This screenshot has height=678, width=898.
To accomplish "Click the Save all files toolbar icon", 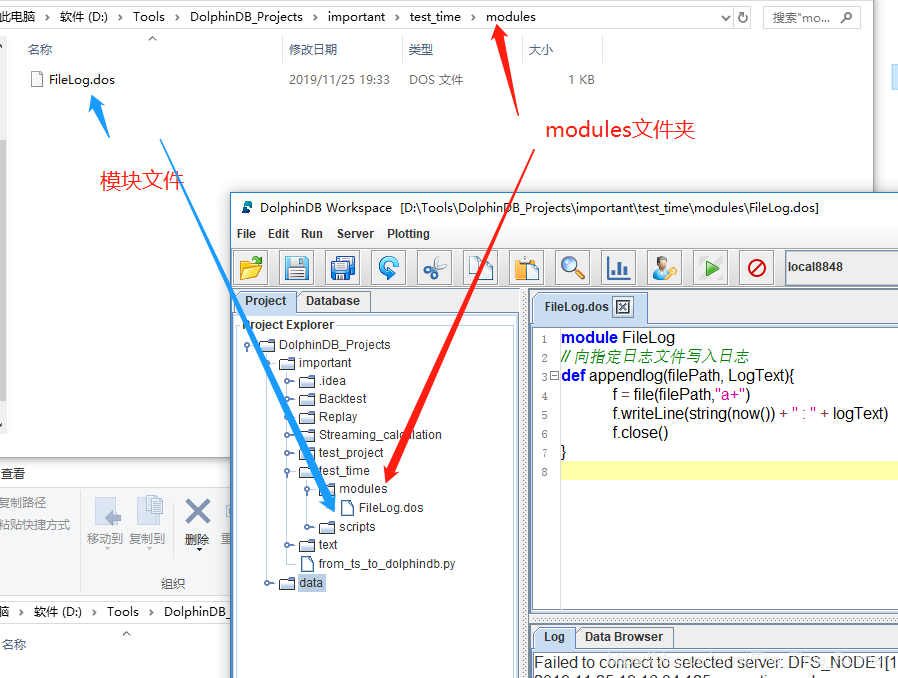I will point(342,267).
